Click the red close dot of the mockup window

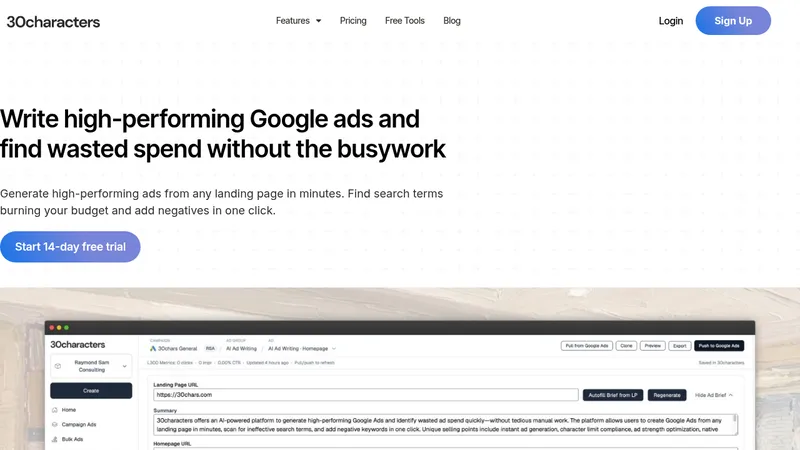[x=52, y=328]
